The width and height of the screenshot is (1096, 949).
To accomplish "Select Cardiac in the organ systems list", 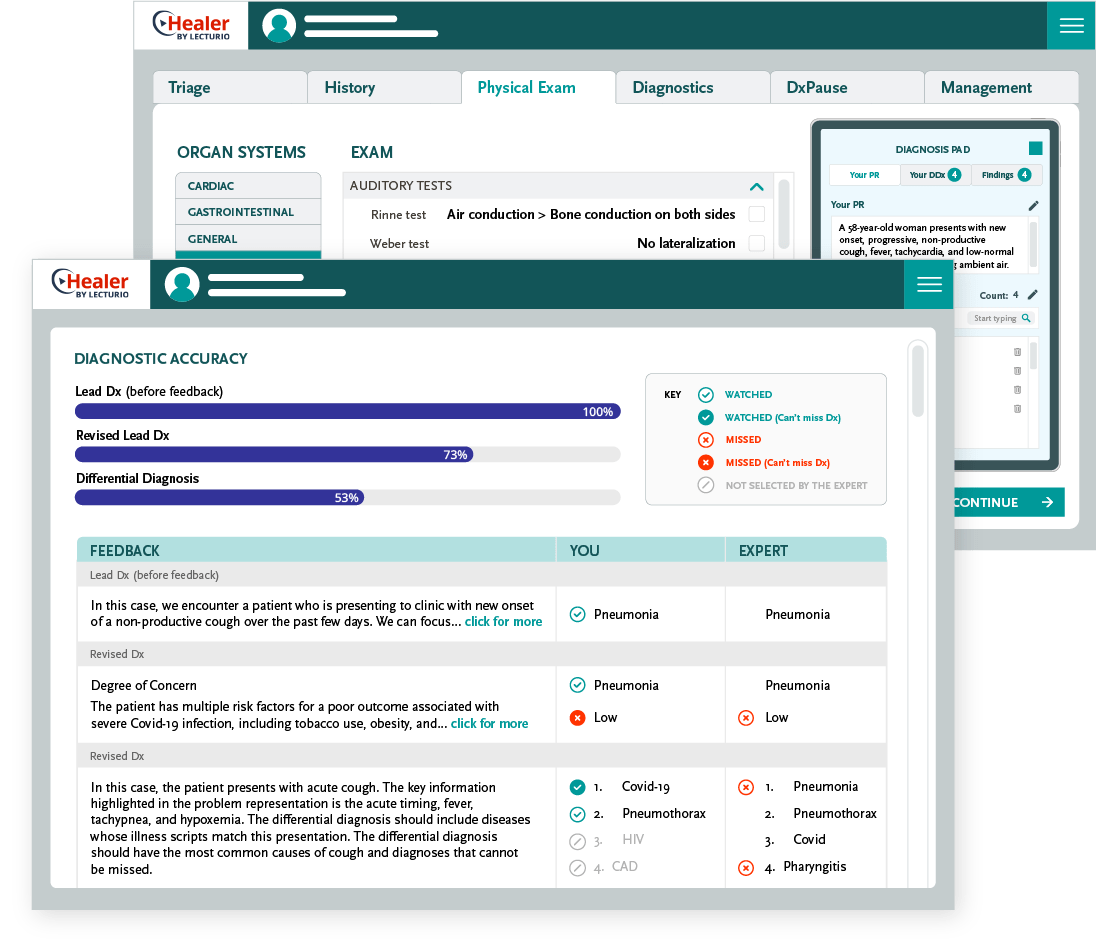I will [x=248, y=186].
